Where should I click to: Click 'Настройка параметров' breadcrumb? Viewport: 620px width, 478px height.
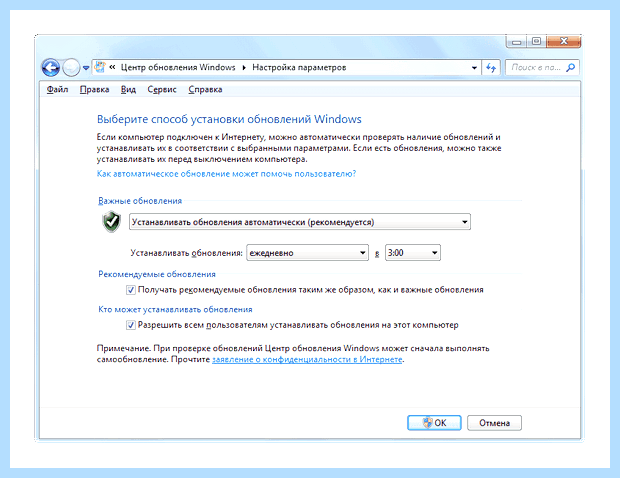tap(299, 68)
